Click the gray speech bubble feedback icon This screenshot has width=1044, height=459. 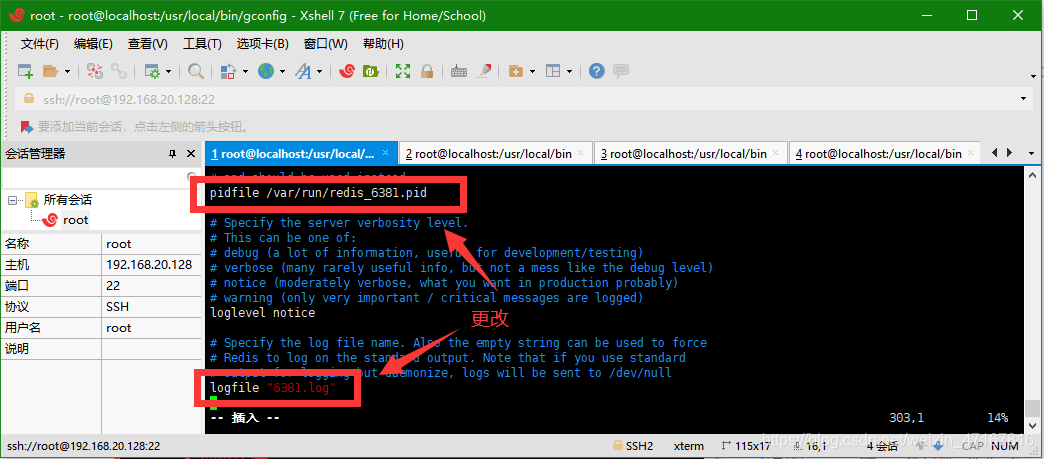tap(621, 71)
